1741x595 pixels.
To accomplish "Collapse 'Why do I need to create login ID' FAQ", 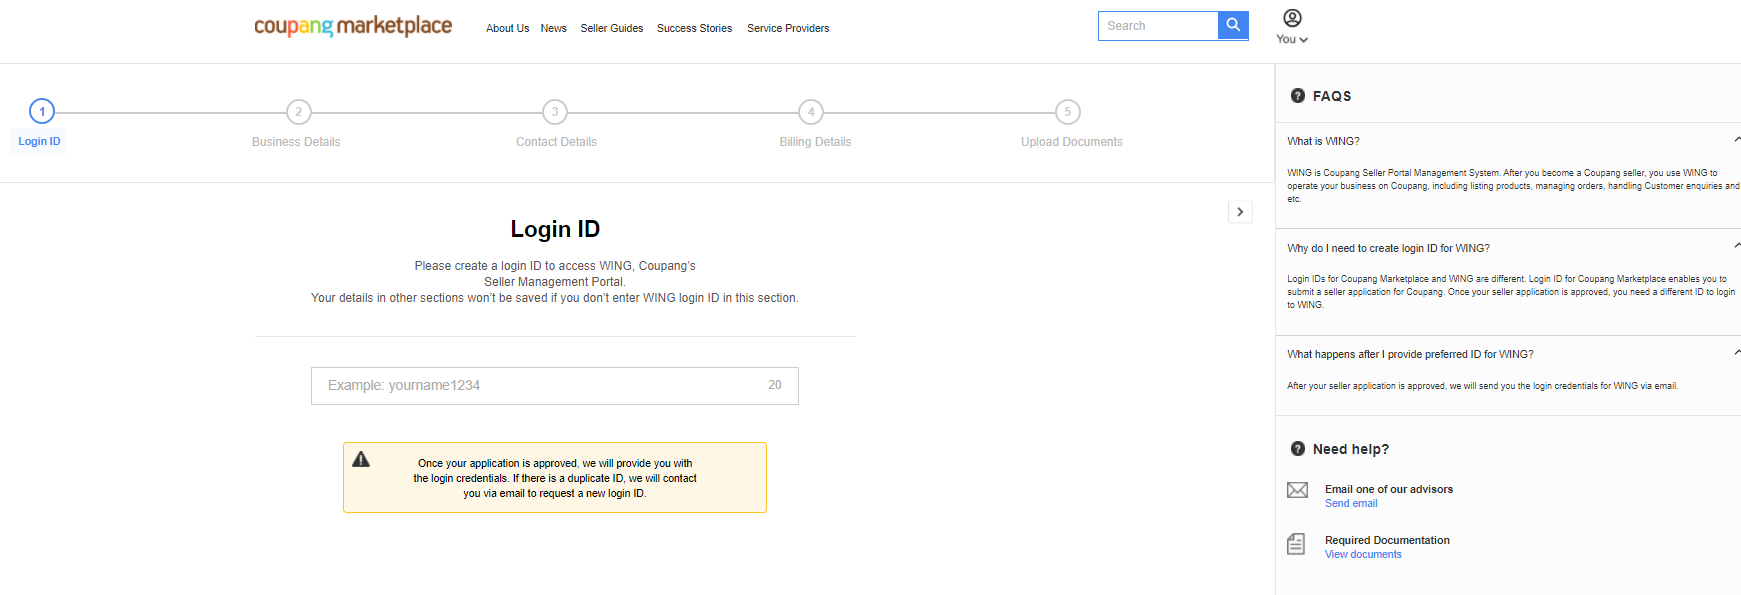I will pos(1735,246).
